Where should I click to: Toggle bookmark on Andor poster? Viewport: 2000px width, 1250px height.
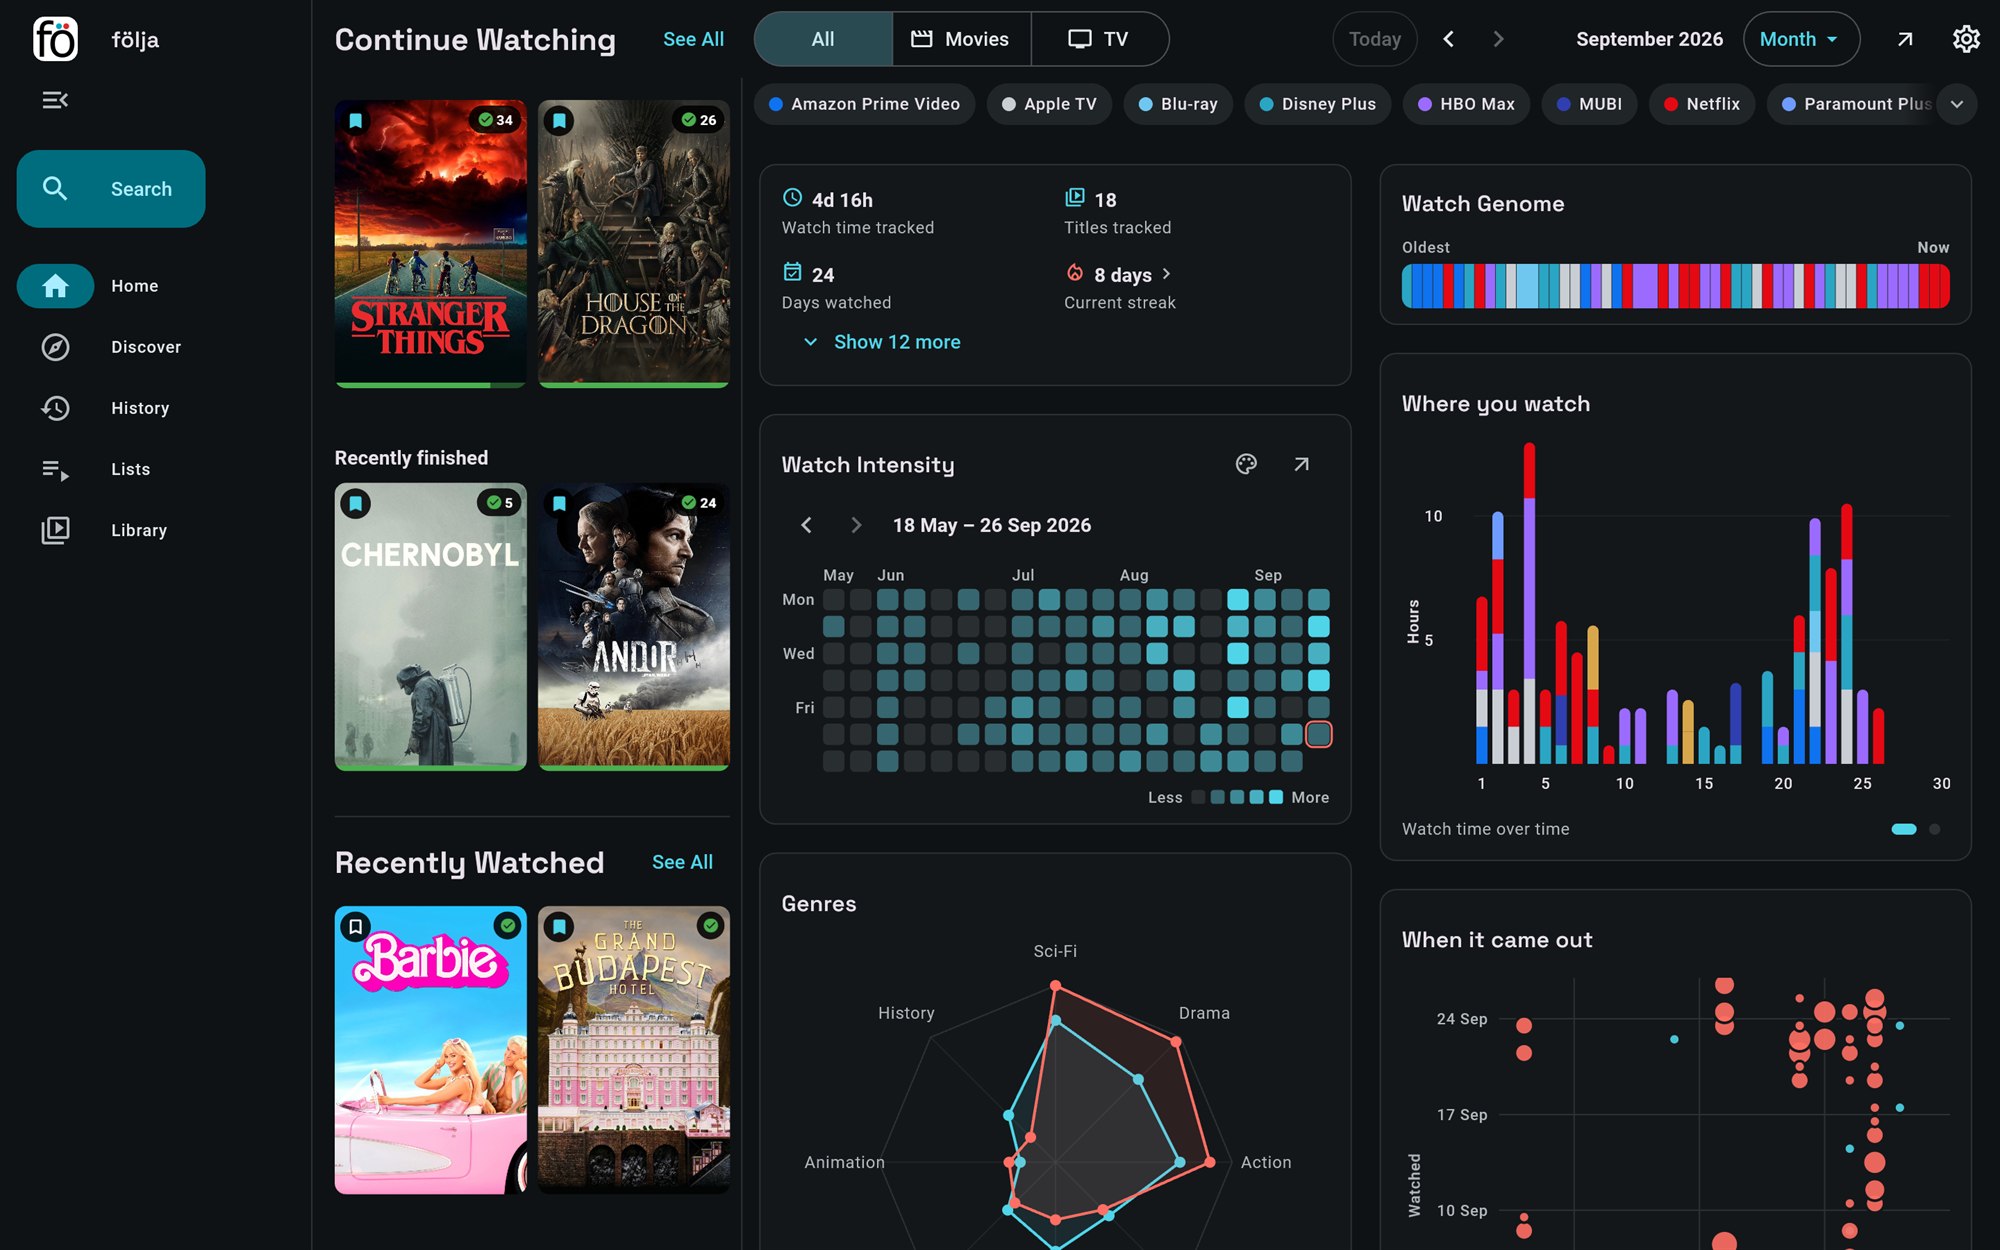(559, 503)
